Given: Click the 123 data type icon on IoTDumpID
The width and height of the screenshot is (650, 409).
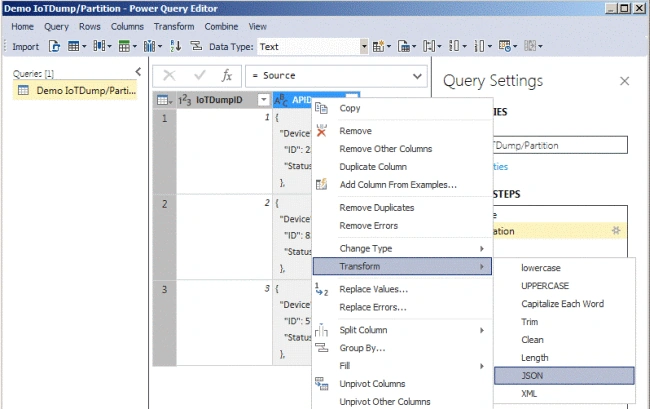Looking at the screenshot, I should [x=184, y=100].
